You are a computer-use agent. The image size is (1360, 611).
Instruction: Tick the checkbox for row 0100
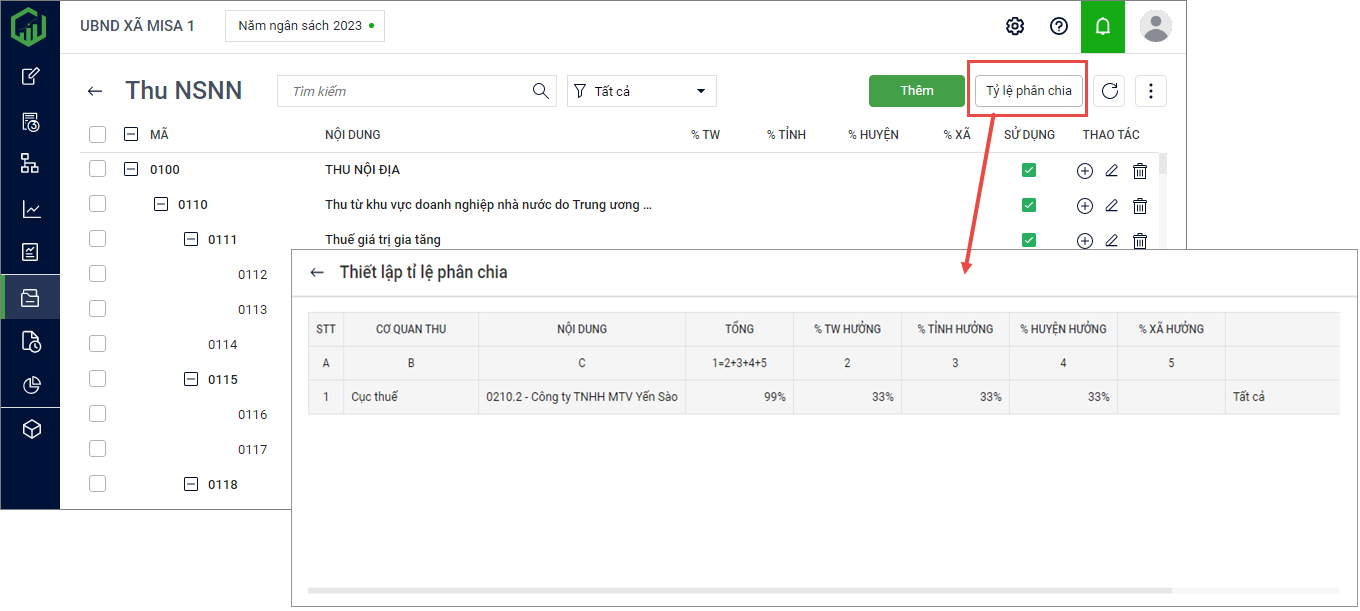[97, 169]
